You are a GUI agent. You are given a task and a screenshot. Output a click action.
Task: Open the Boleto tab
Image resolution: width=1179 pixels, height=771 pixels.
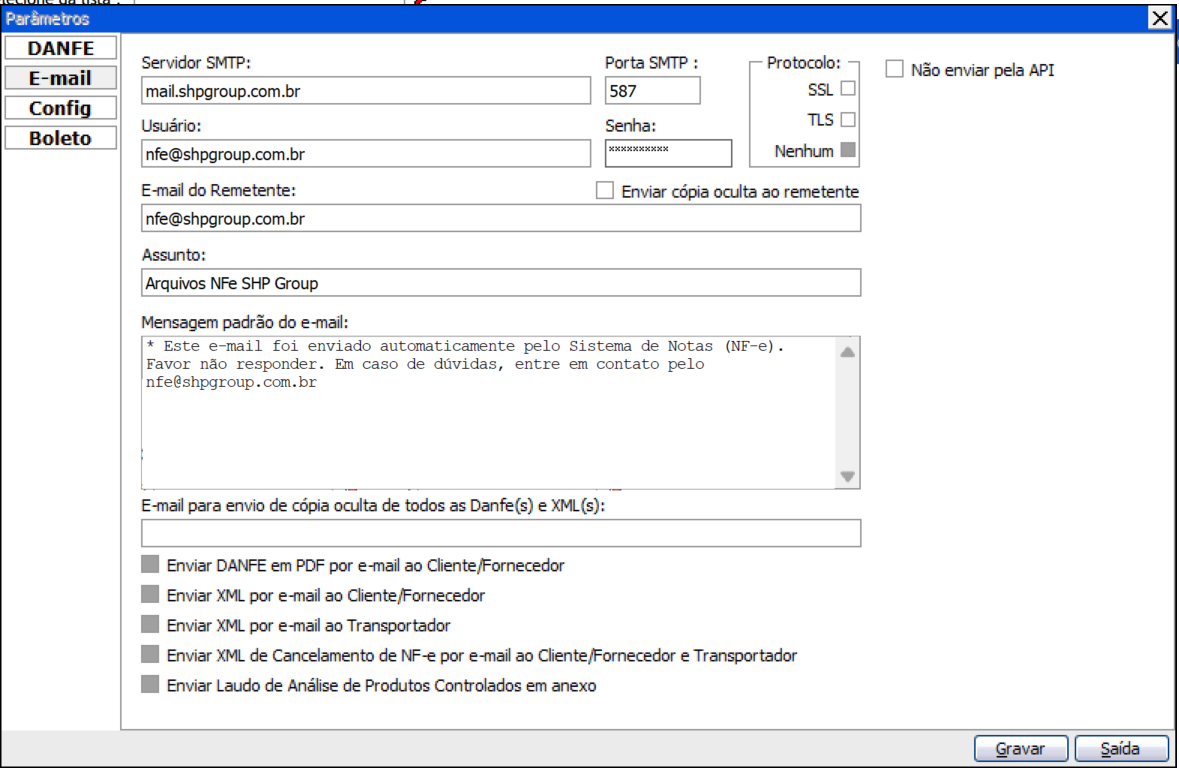[x=60, y=138]
